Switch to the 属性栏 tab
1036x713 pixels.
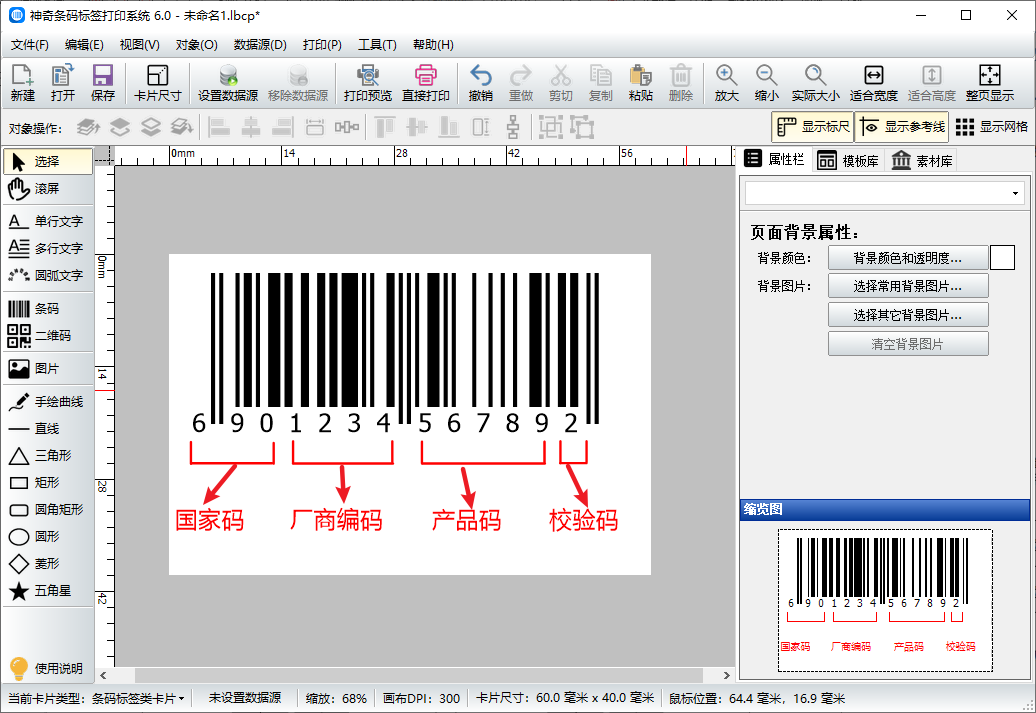pyautogui.click(x=774, y=159)
